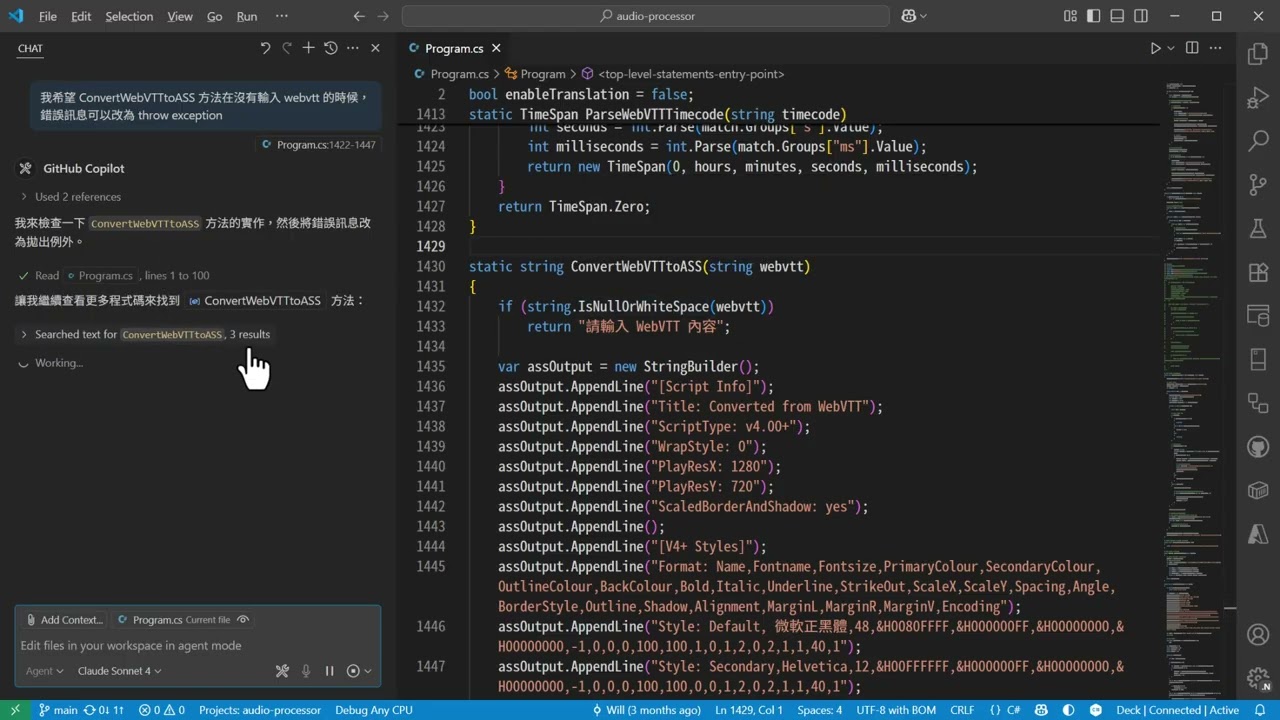Show chat history
Viewport: 1280px width, 720px height.
(x=331, y=48)
